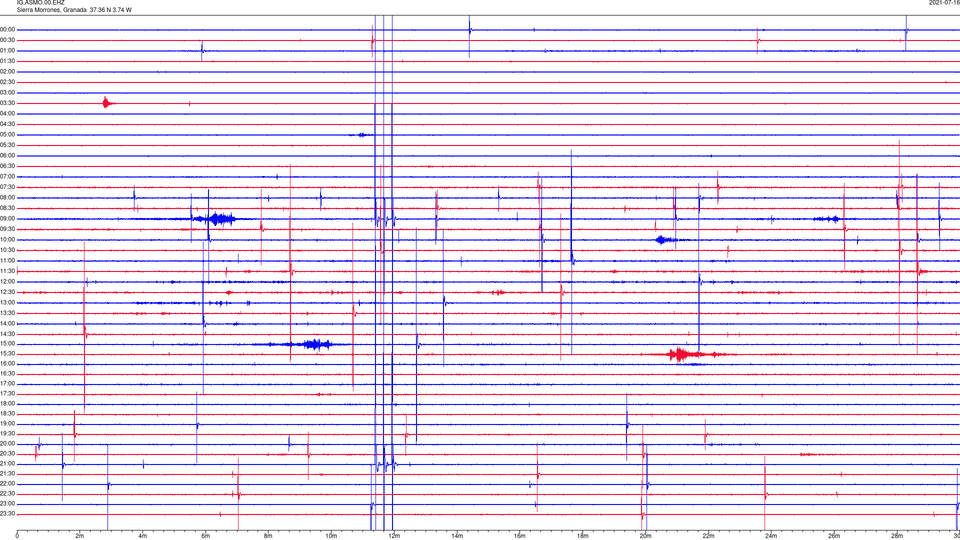Click the 28m tick label on time axis
The image size is (960, 540).
897,536
